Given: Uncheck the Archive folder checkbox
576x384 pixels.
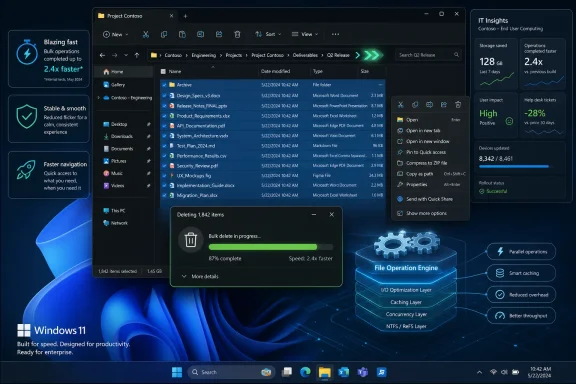Looking at the screenshot, I should coord(164,85).
